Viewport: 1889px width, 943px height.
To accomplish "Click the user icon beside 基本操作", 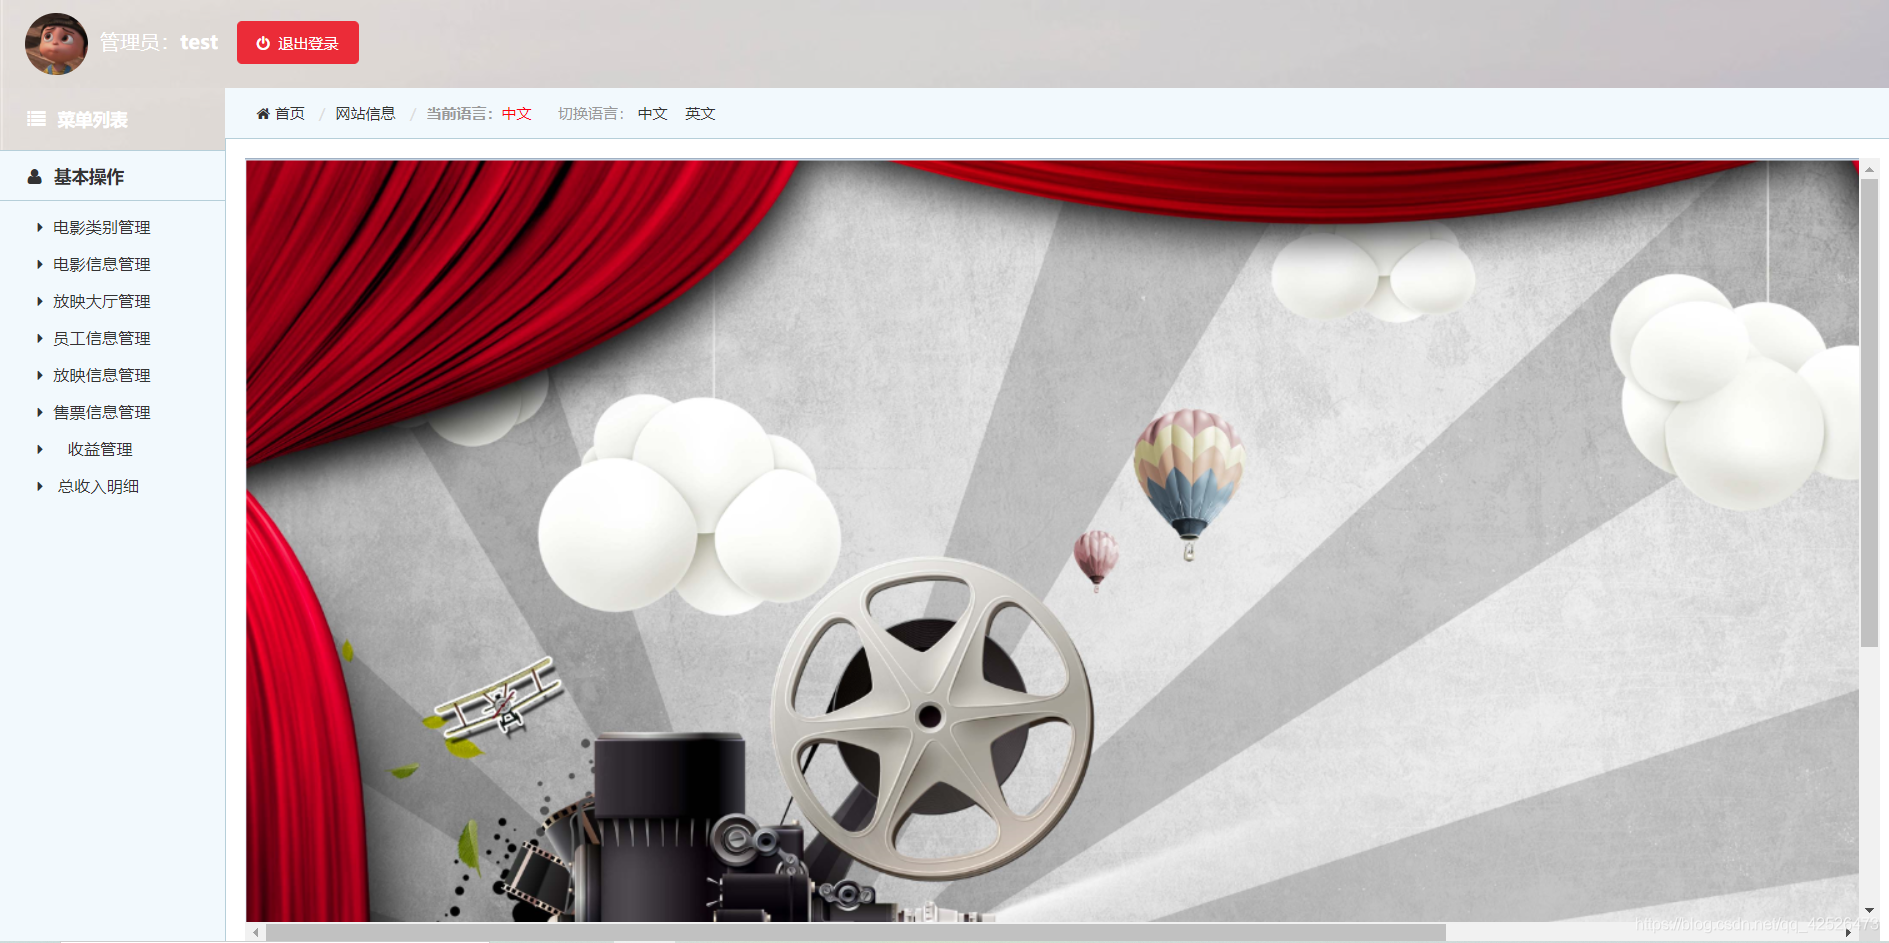I will [35, 177].
